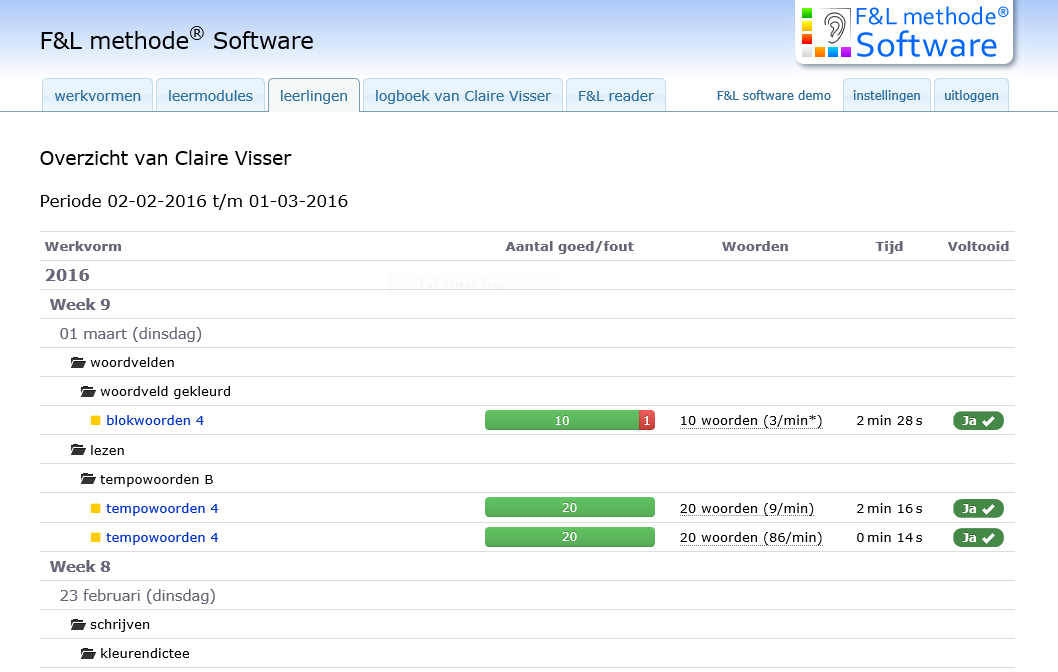This screenshot has width=1058, height=672.
Task: Click the uitloggen button
Action: (x=970, y=96)
